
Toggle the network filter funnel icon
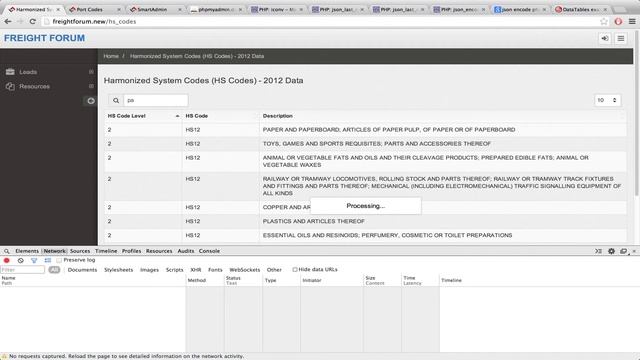coord(34,260)
